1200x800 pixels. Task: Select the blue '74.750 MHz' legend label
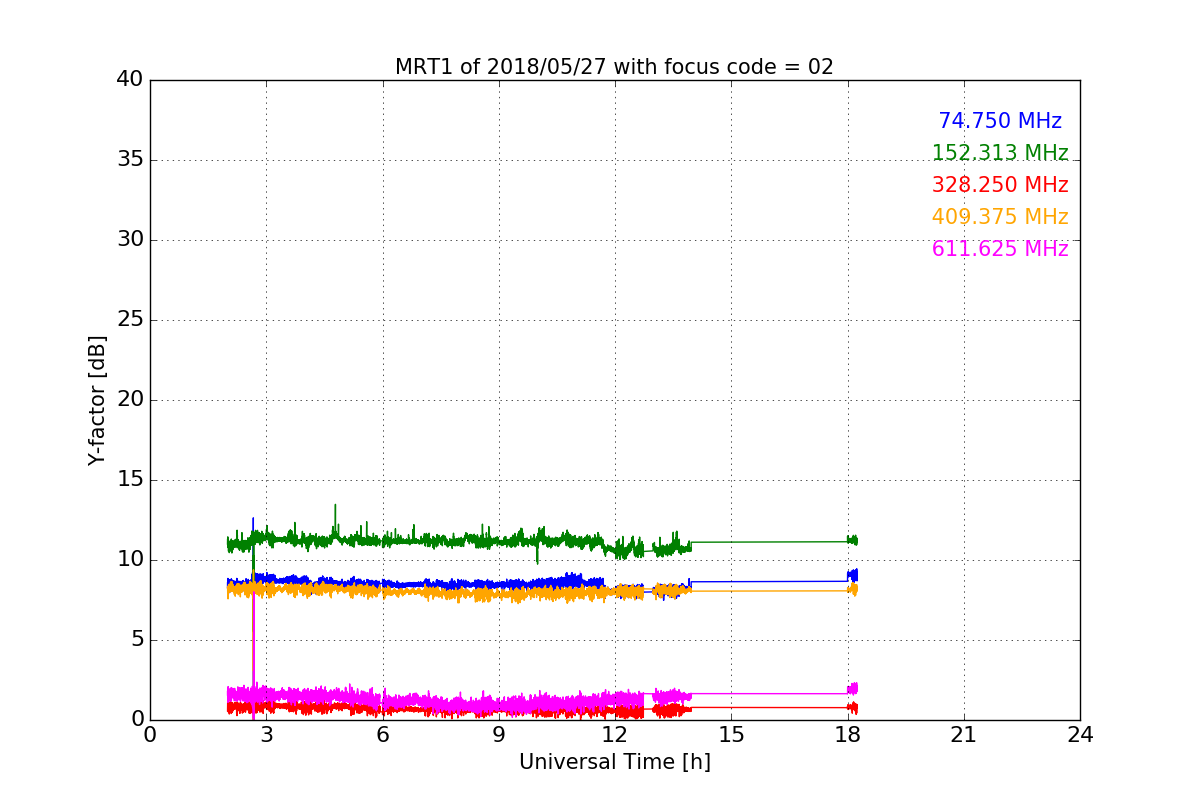[1000, 121]
